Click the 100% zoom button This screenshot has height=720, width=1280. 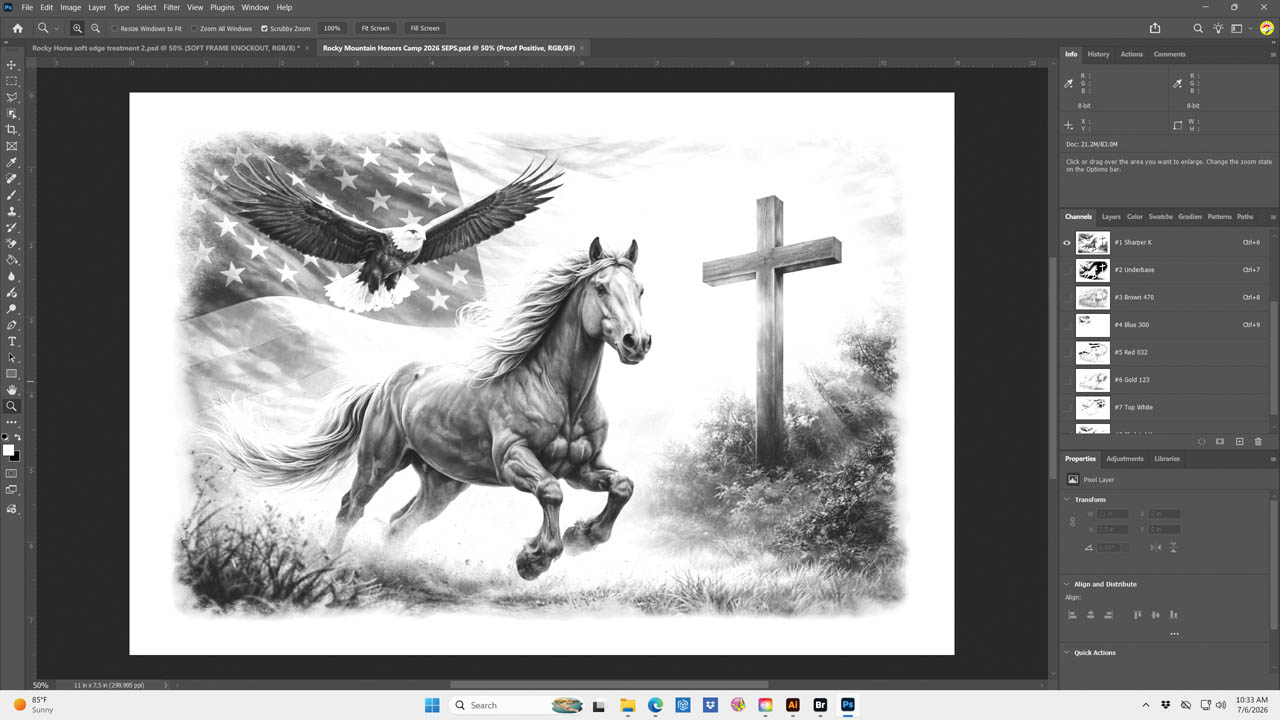332,29
